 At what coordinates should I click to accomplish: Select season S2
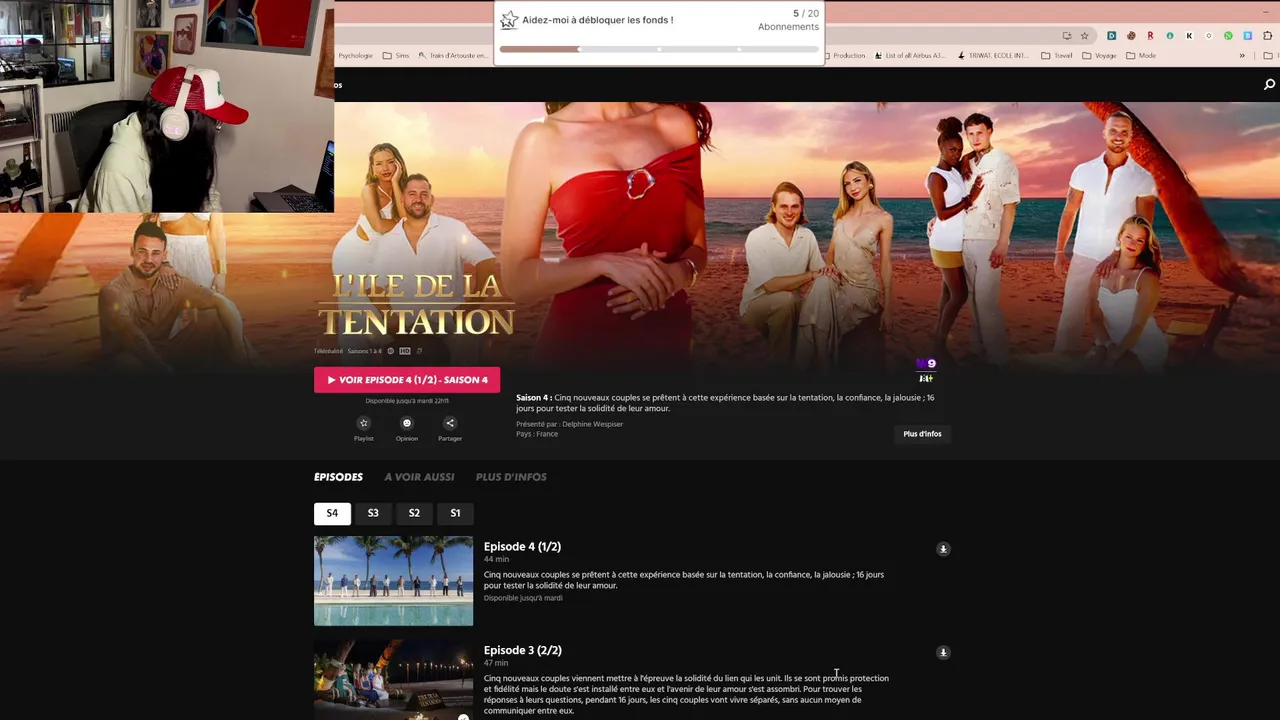(x=414, y=513)
